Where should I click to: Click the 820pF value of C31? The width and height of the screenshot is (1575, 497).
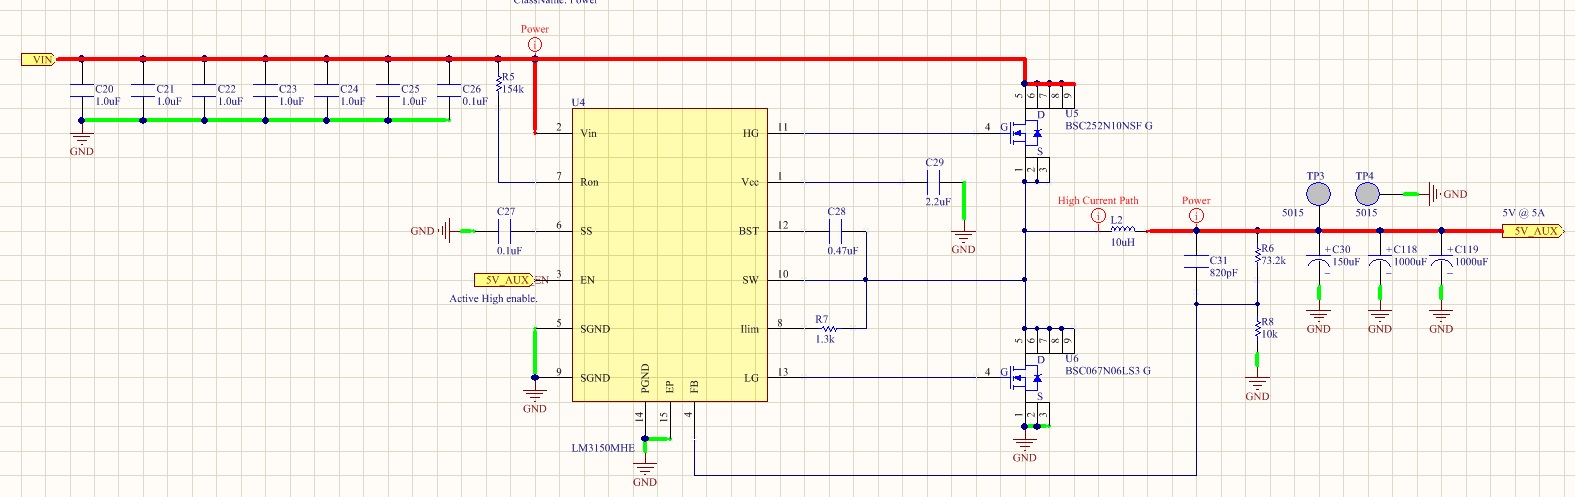coord(1223,272)
